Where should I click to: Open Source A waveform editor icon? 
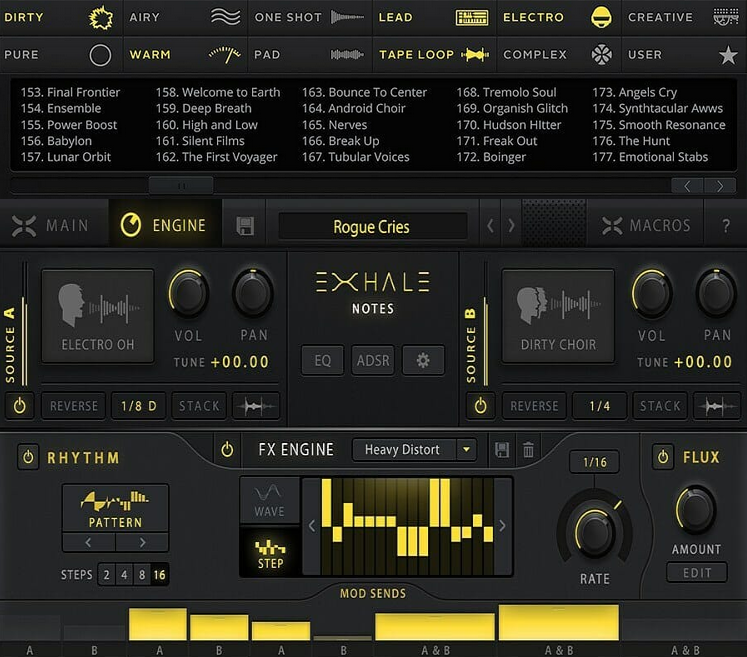pos(256,406)
